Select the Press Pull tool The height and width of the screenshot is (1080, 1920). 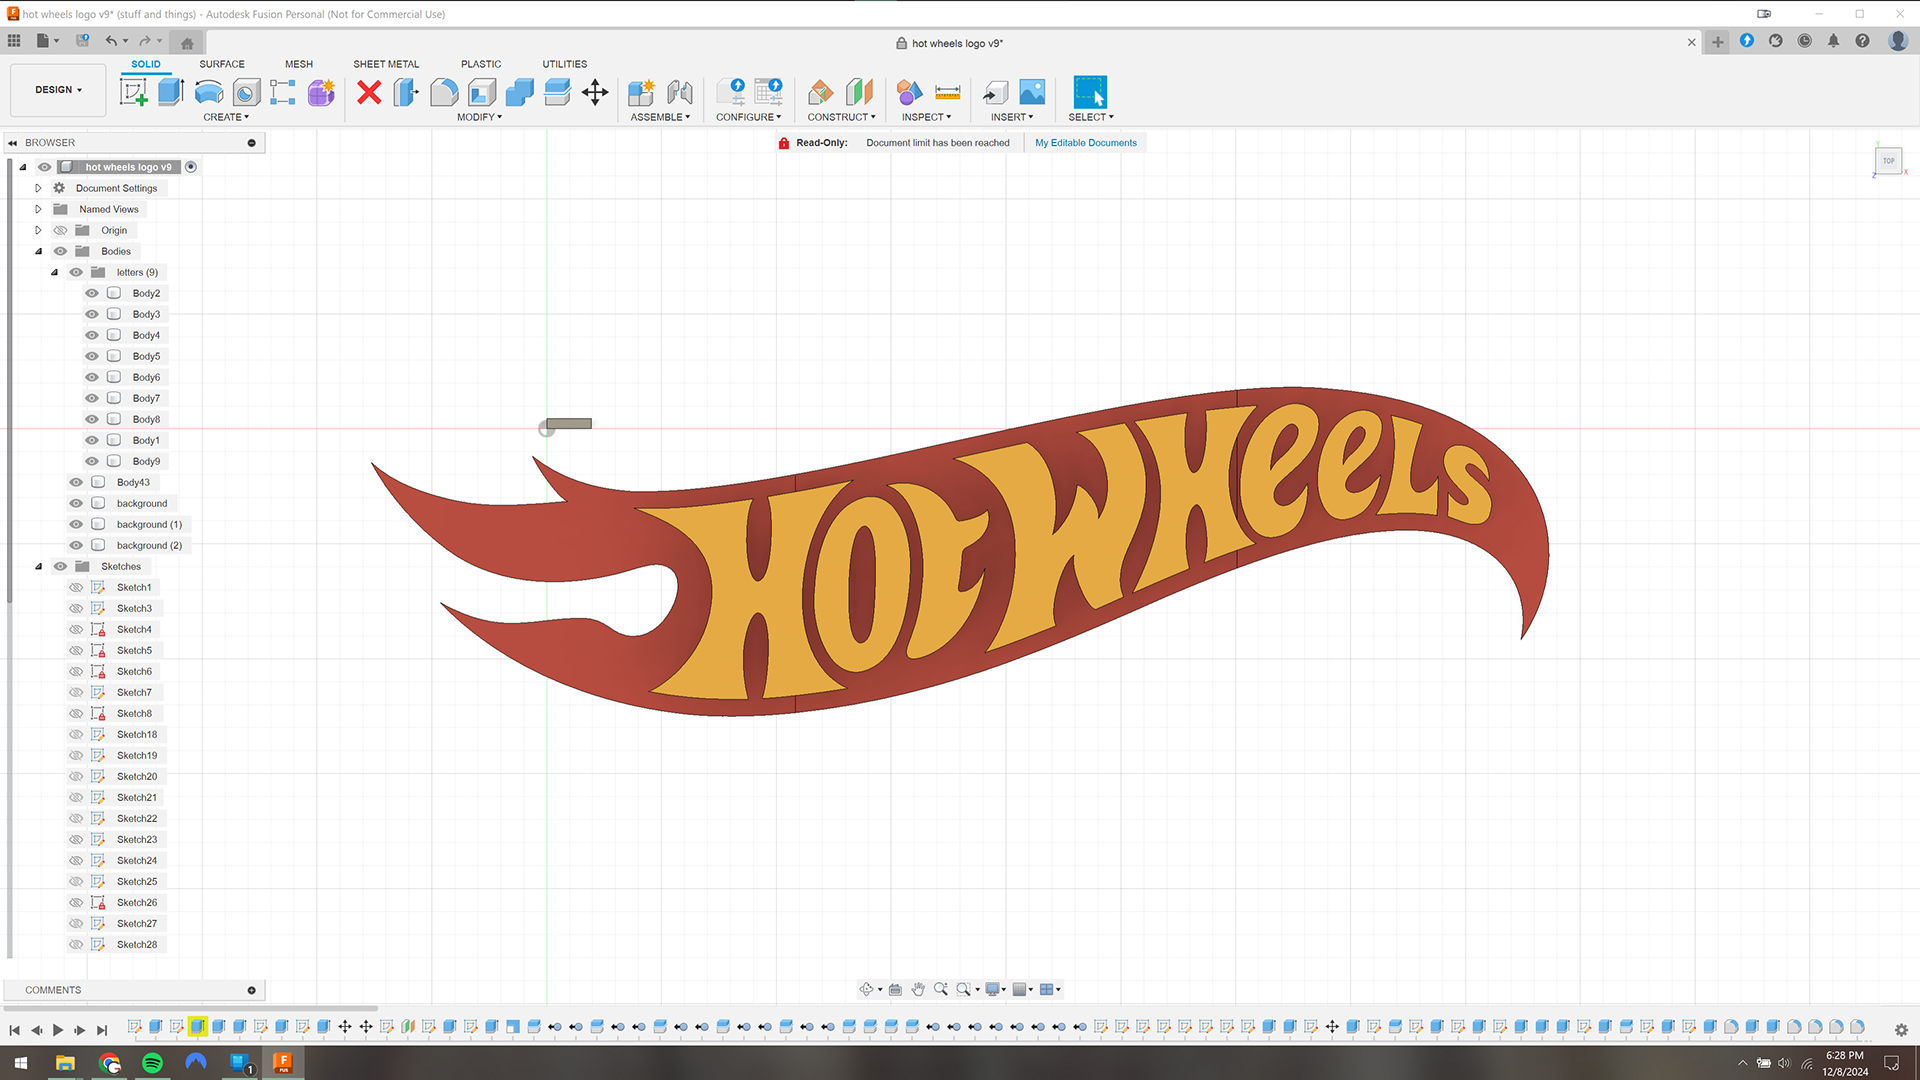(x=406, y=92)
